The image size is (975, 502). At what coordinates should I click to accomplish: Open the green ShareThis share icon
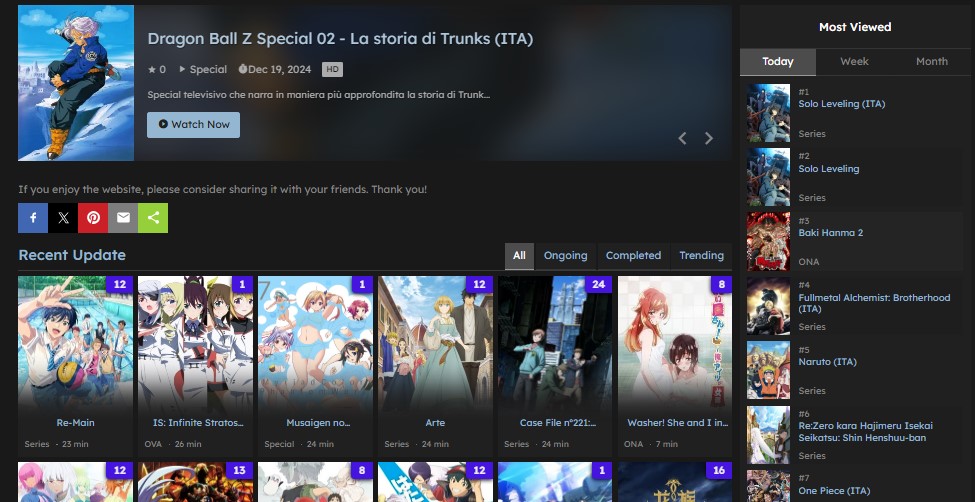153,218
